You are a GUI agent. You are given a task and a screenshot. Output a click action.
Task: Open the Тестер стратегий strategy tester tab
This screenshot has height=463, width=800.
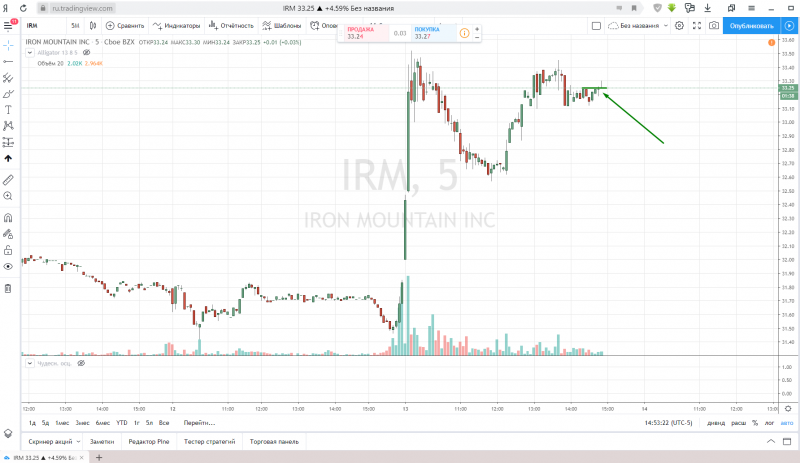209,442
